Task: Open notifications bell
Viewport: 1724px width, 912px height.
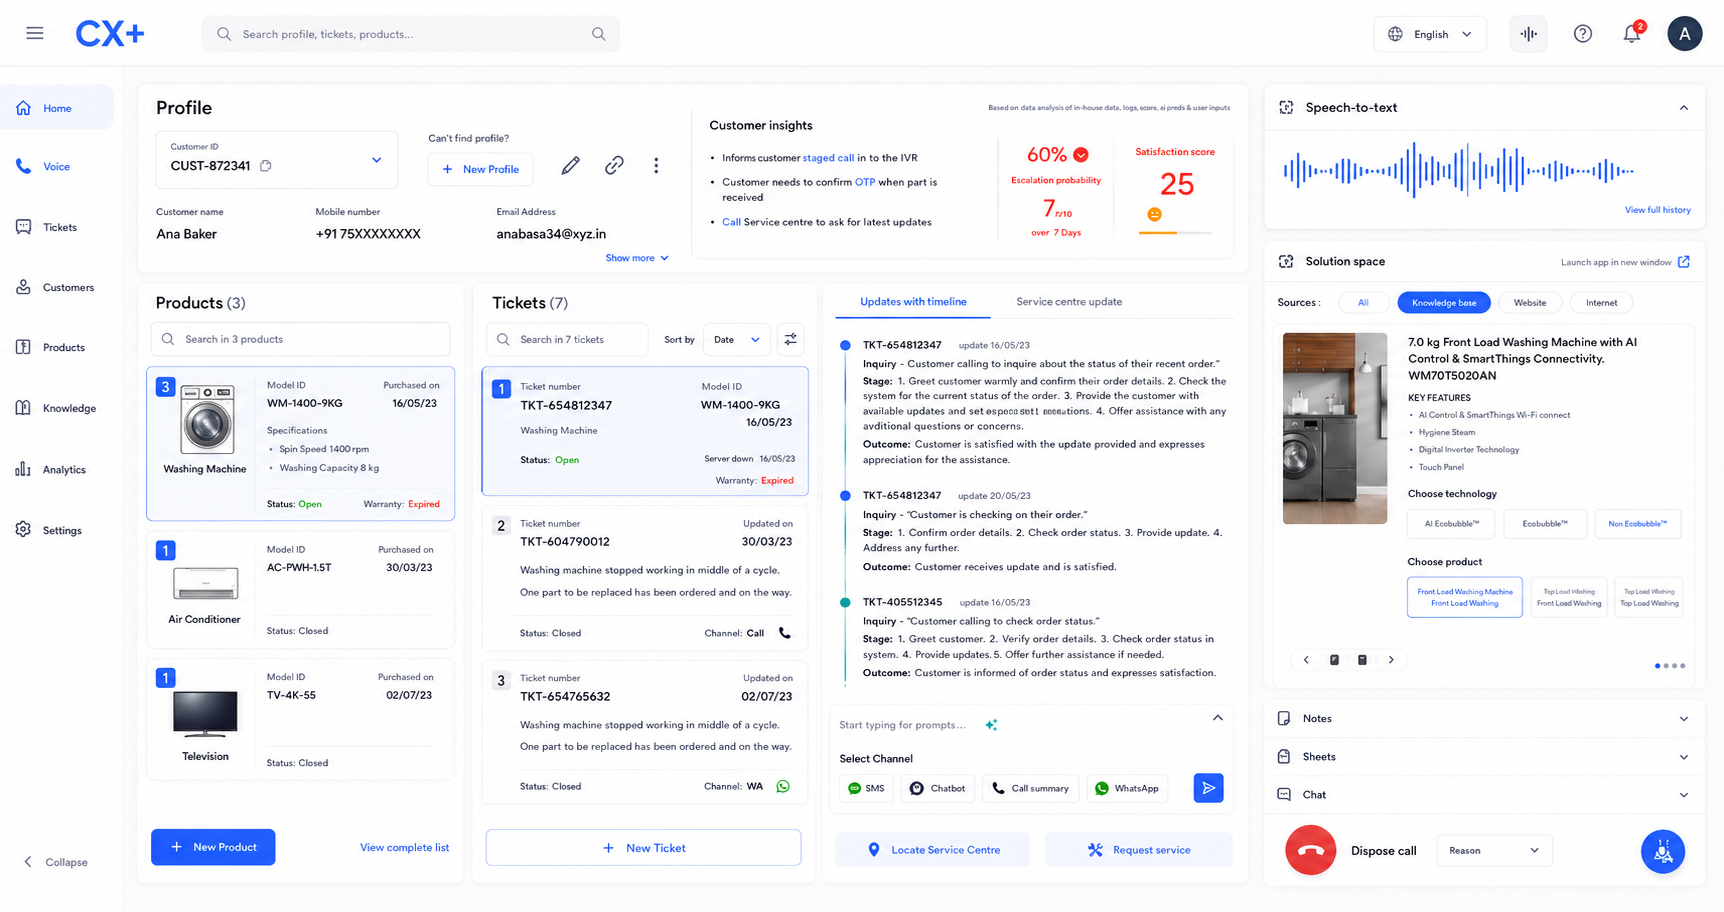Action: [x=1632, y=33]
